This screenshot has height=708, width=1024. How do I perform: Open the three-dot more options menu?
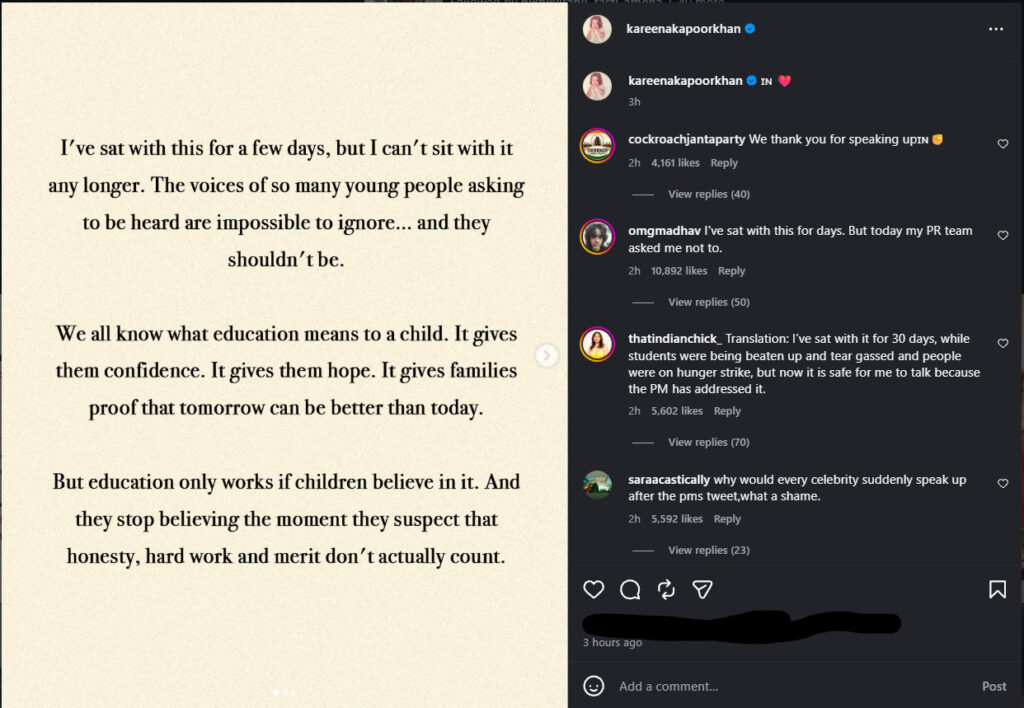tap(995, 29)
